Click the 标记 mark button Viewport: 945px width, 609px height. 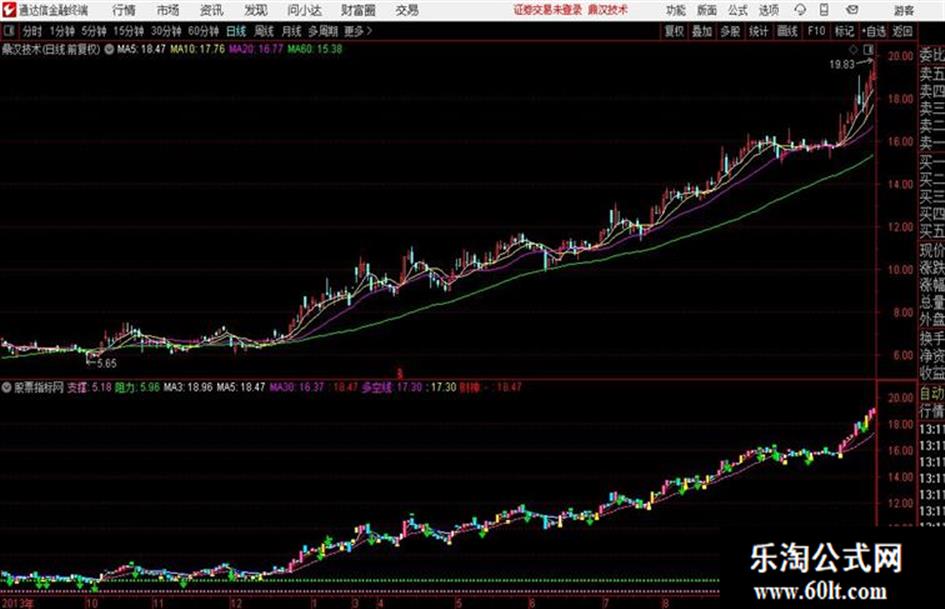tap(844, 31)
